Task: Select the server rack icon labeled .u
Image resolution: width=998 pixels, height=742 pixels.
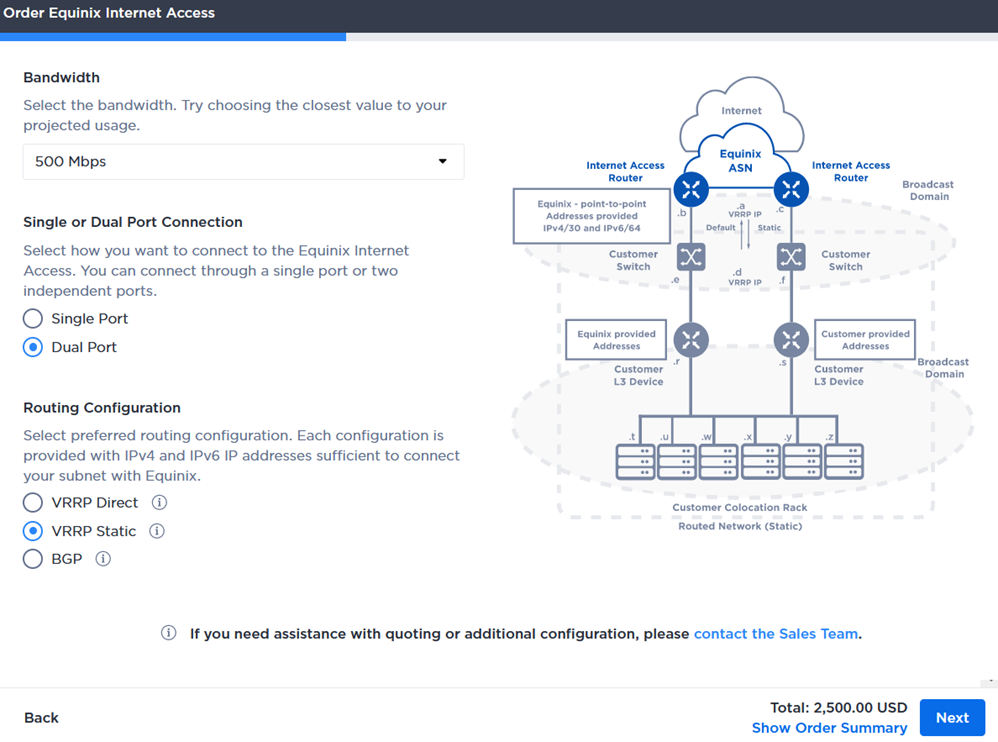Action: coord(677,461)
